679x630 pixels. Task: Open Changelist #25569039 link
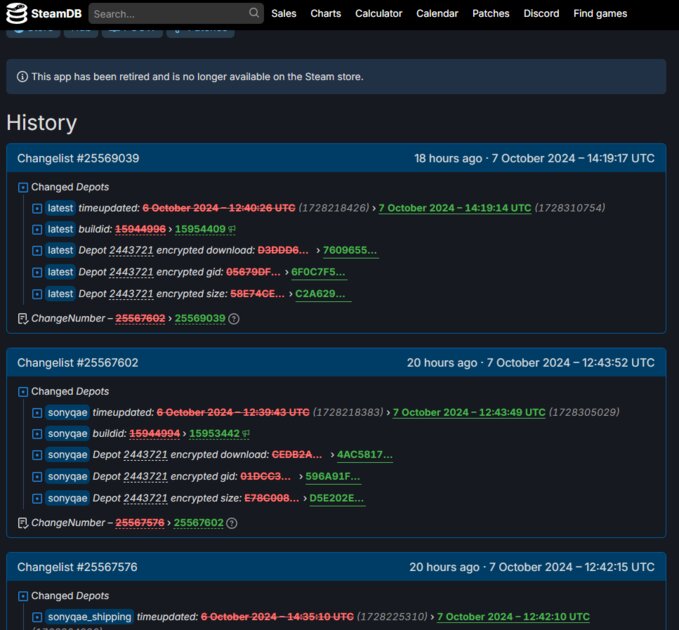point(78,158)
